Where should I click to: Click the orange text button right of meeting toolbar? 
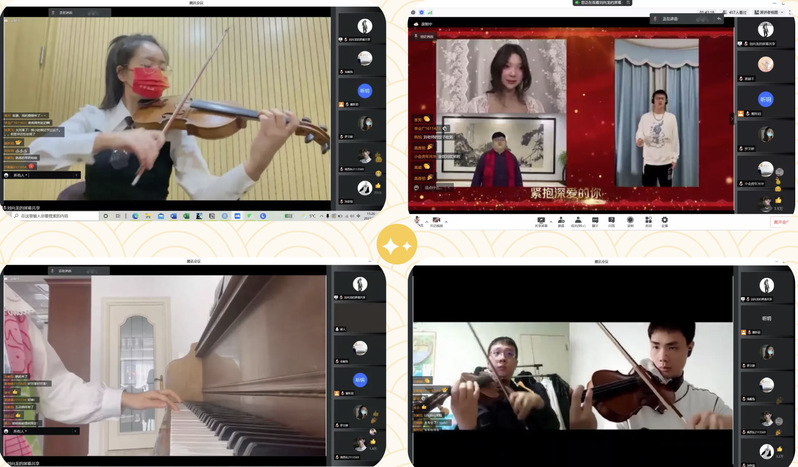click(x=780, y=222)
